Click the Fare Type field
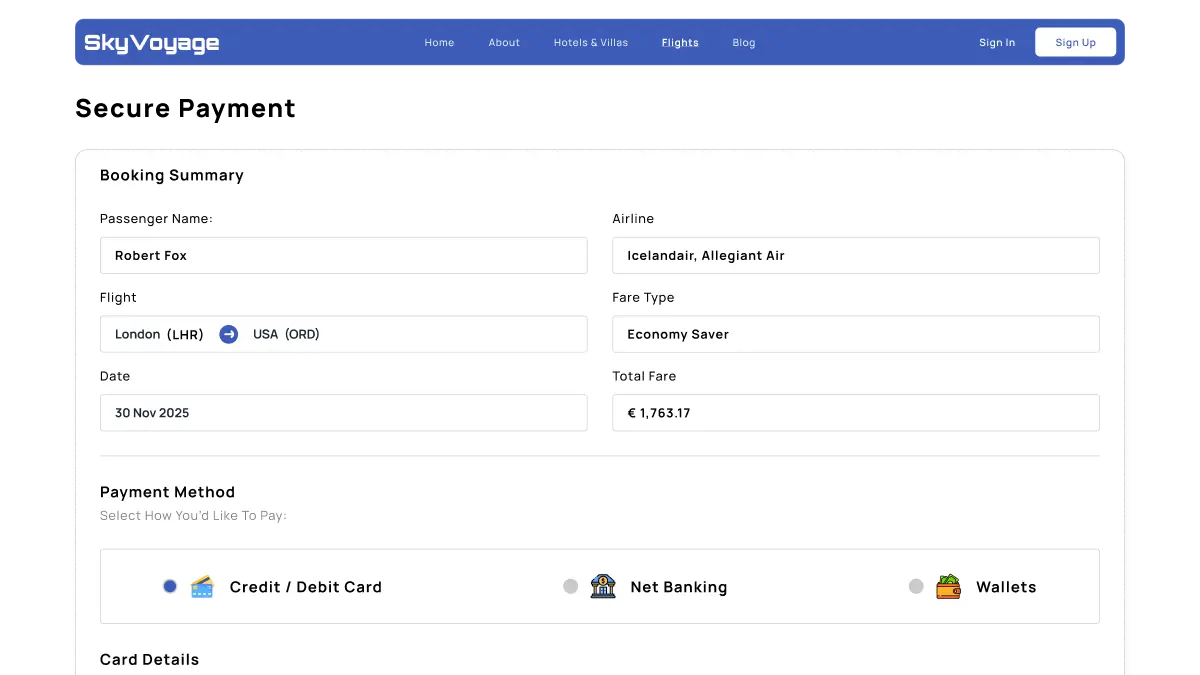Viewport: 1200px width, 675px height. tap(855, 334)
